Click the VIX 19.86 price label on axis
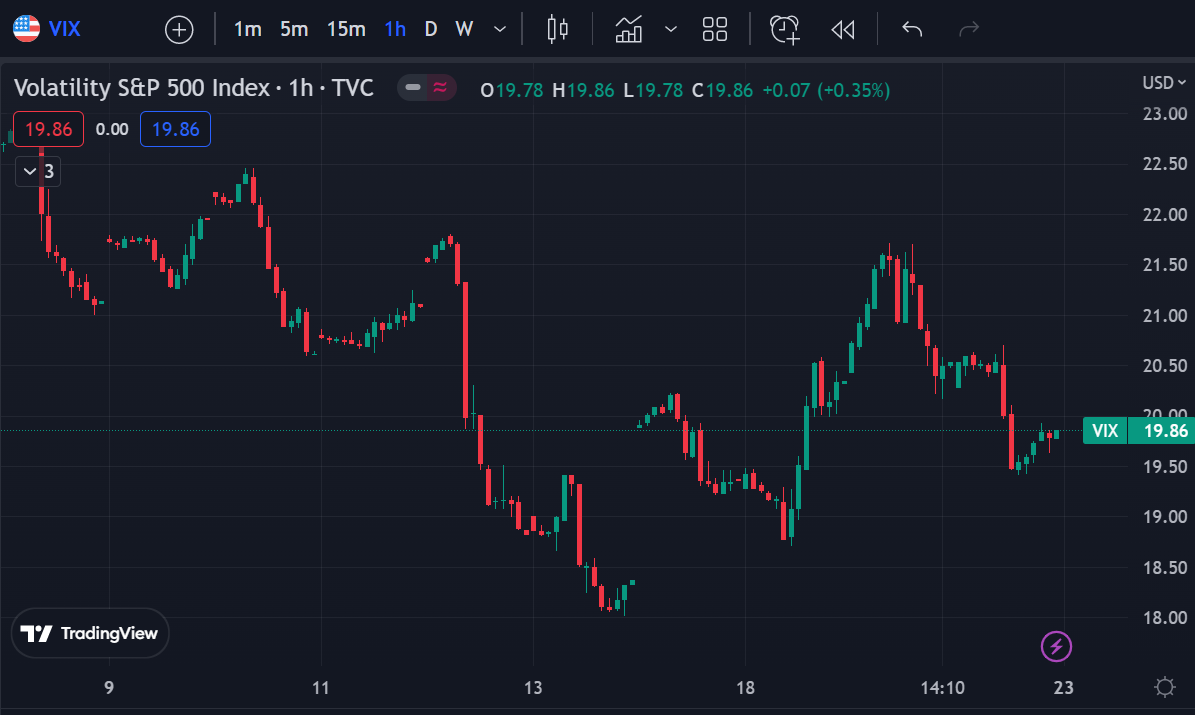 point(1139,431)
